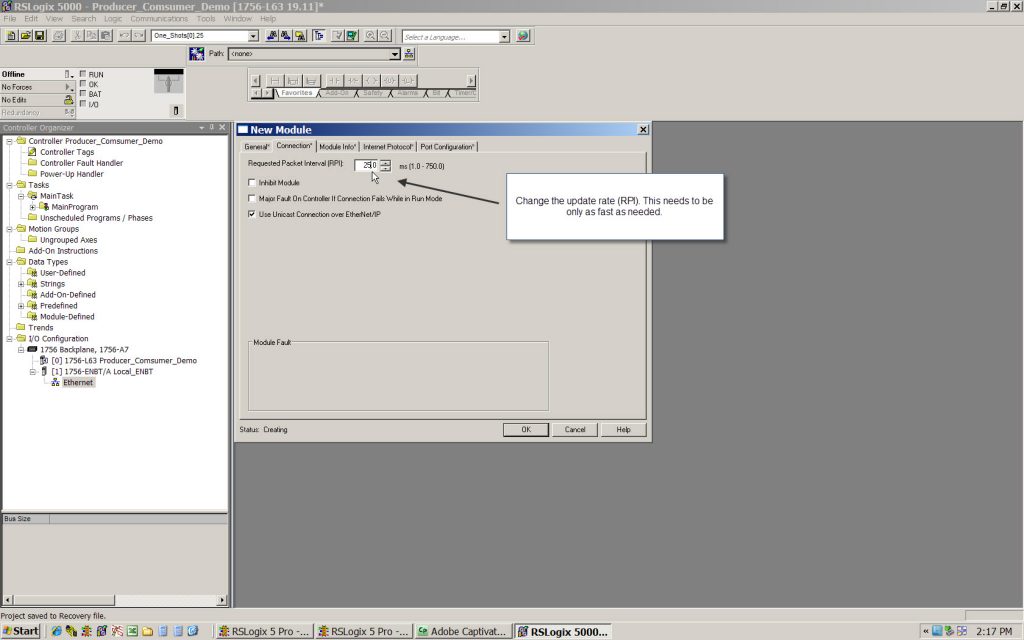Collapse the Motion Groups folder
This screenshot has height=640, width=1024.
(10, 229)
